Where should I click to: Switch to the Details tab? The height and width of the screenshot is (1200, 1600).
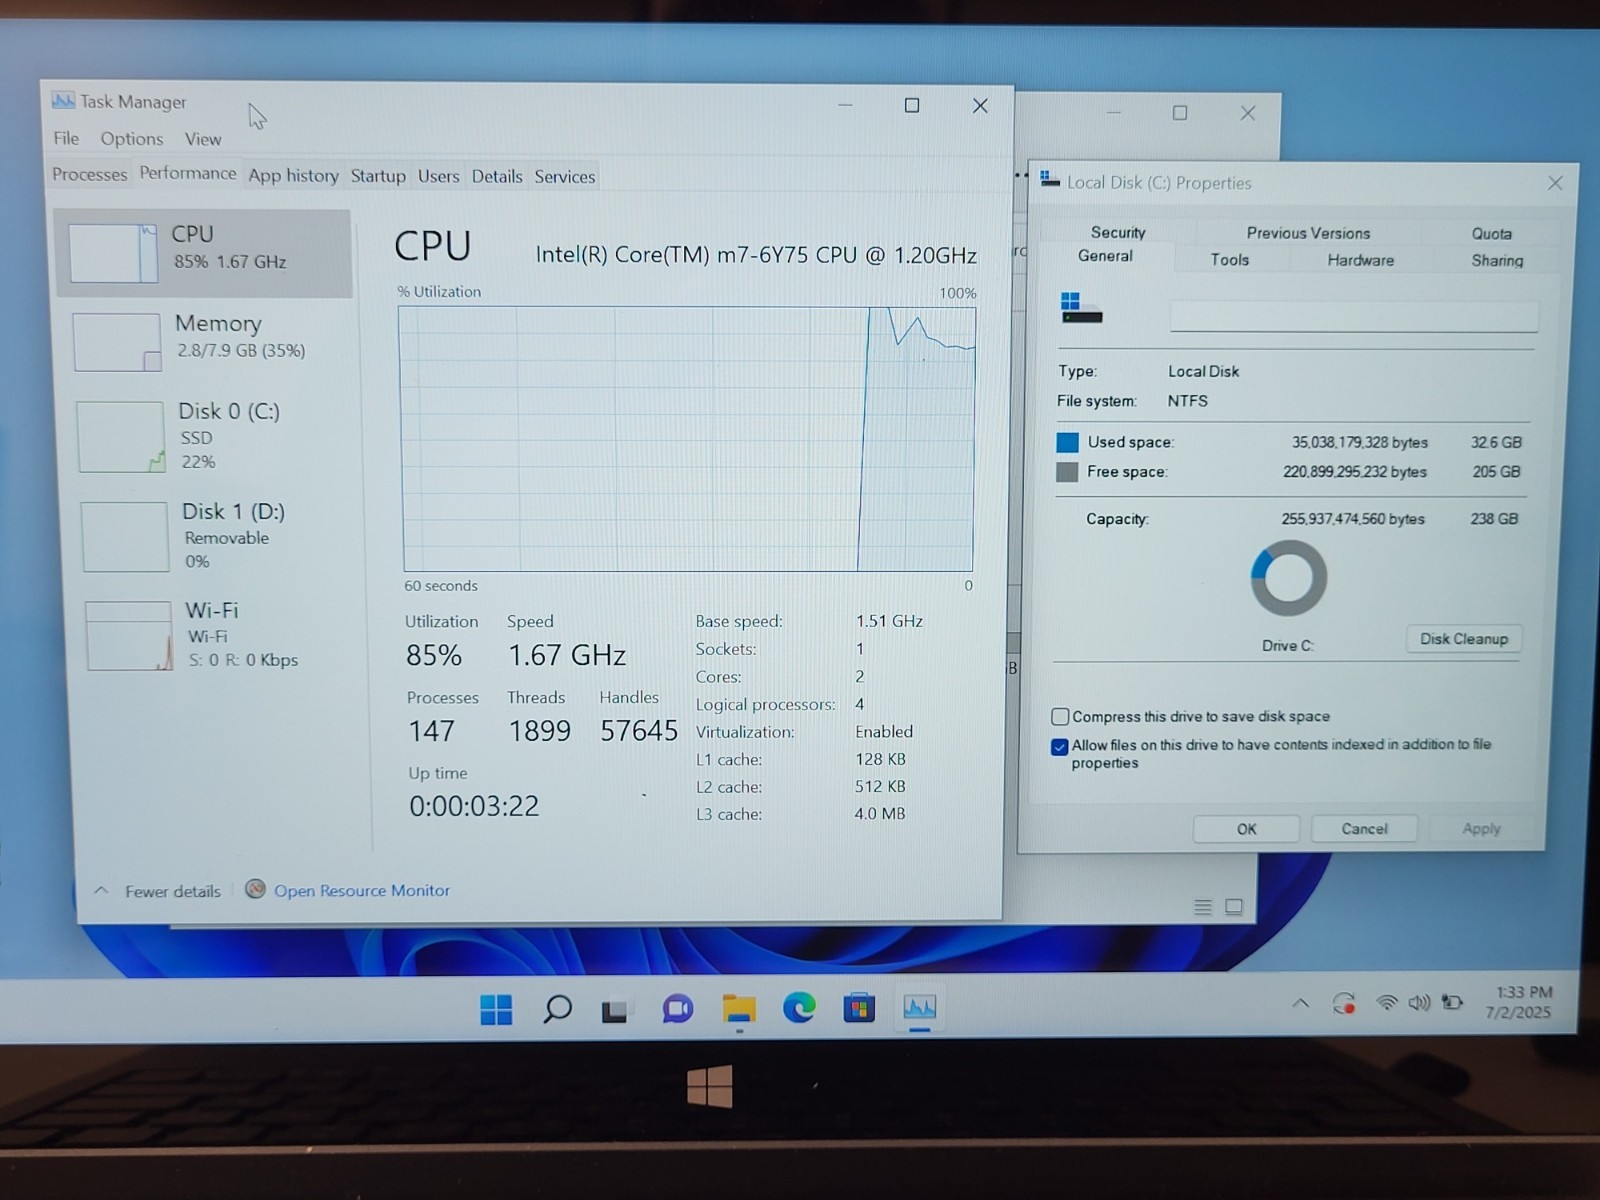(497, 176)
